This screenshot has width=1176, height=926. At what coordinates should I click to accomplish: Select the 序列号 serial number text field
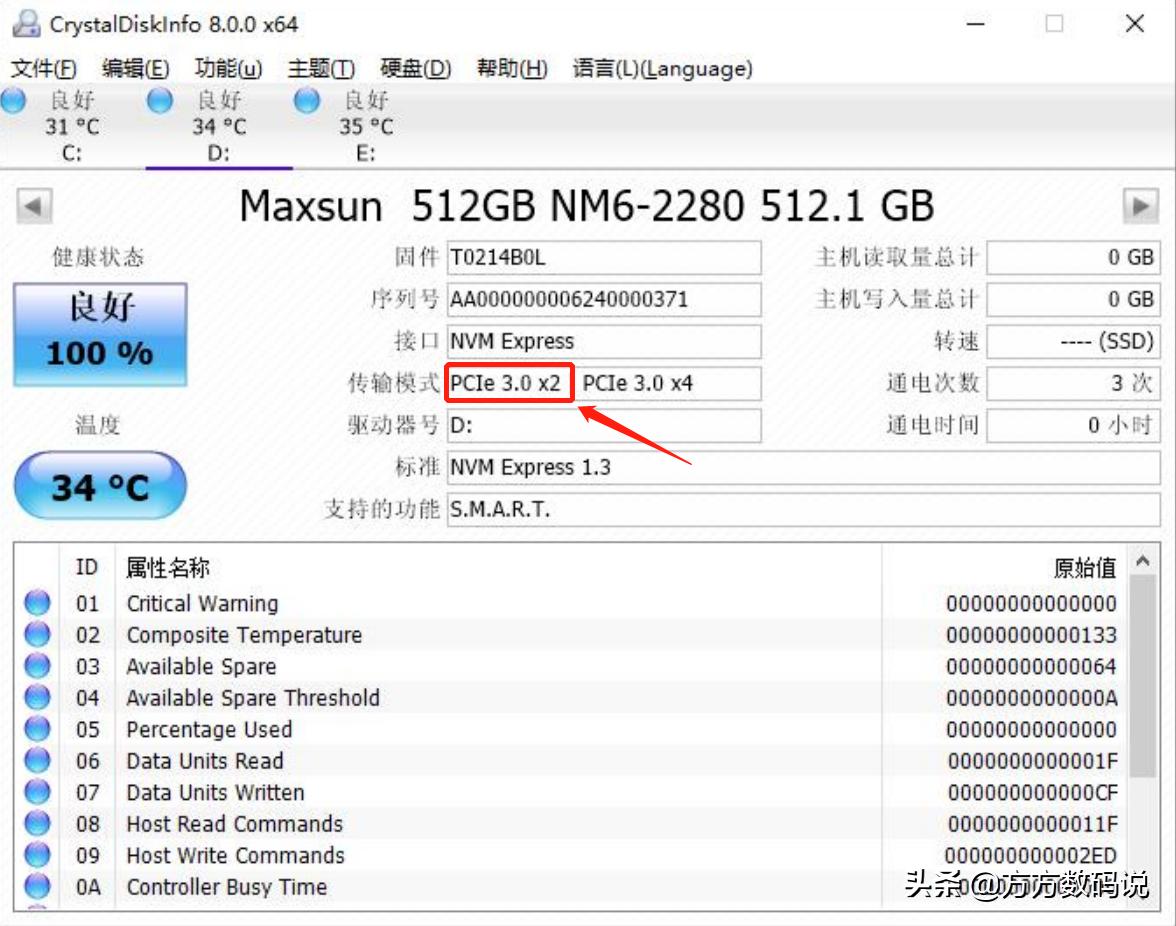600,299
